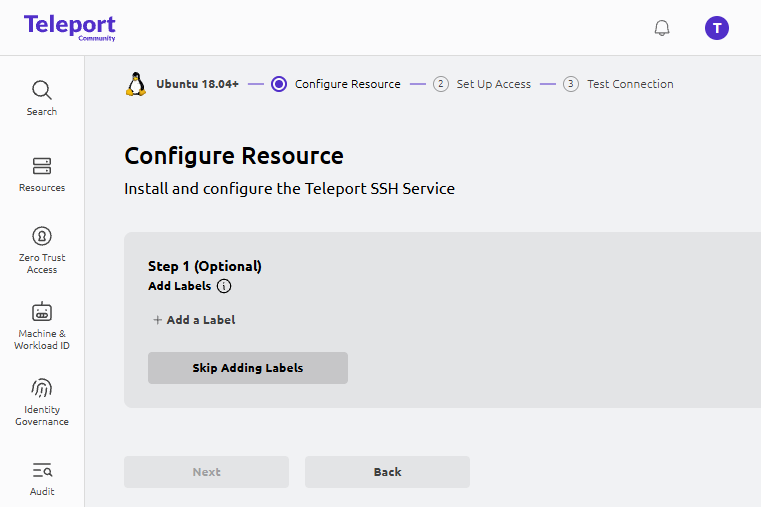Select the Configure Resource step
The height and width of the screenshot is (507, 761).
tap(347, 84)
